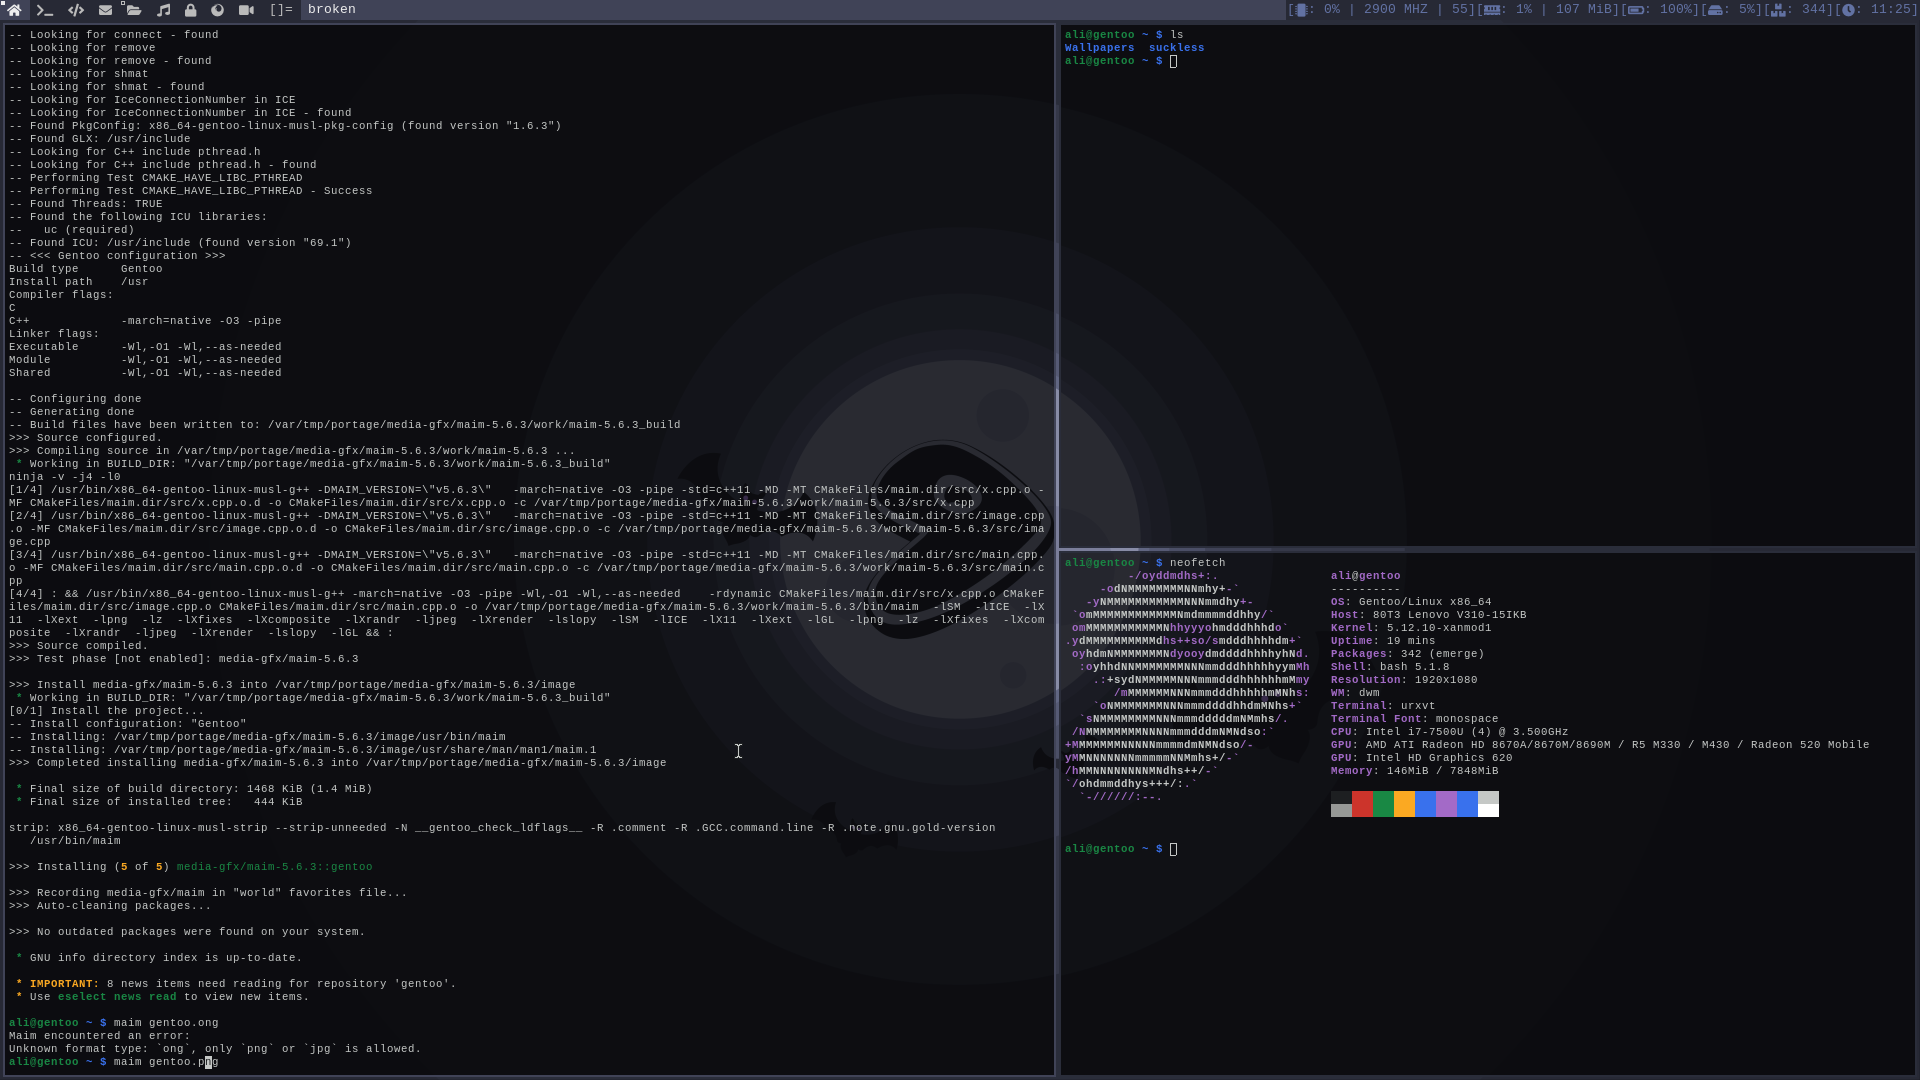Click the packages count status icon
Image resolution: width=1920 pixels, height=1080 pixels.
tap(1778, 9)
